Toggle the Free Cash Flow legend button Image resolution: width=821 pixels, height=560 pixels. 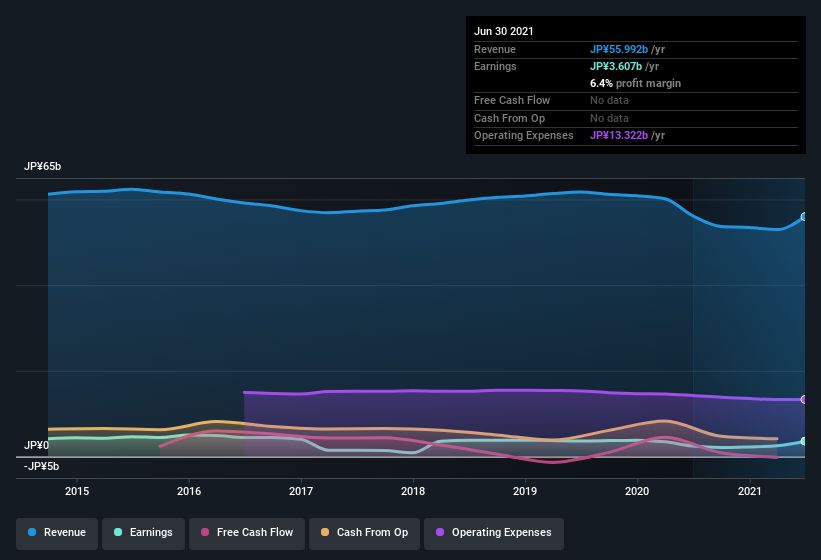coord(247,533)
